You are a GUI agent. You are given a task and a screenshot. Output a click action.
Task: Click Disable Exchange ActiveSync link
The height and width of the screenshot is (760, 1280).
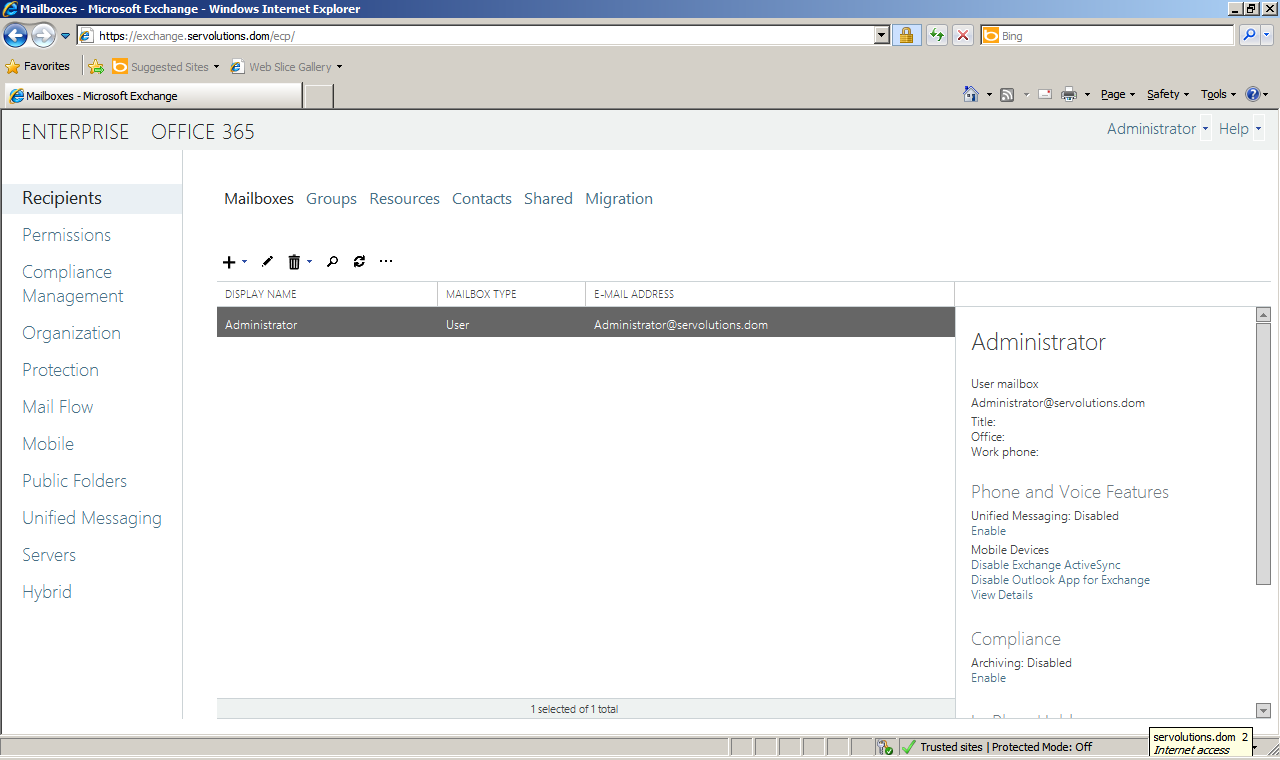coord(1046,565)
